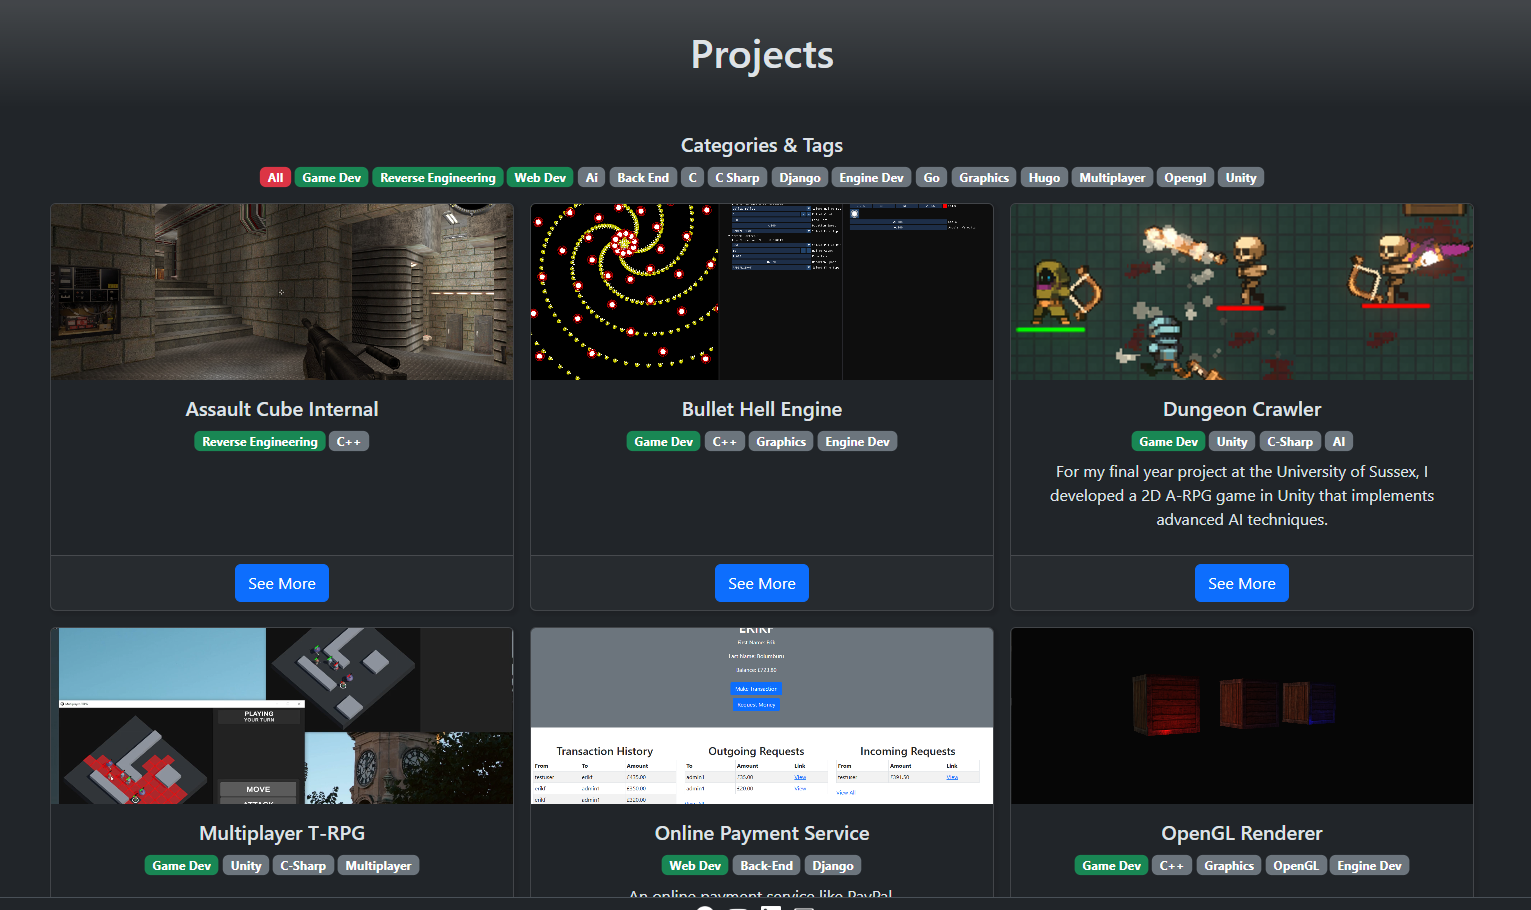Click Reverse Engineering tag on Assault Cube card

click(260, 441)
